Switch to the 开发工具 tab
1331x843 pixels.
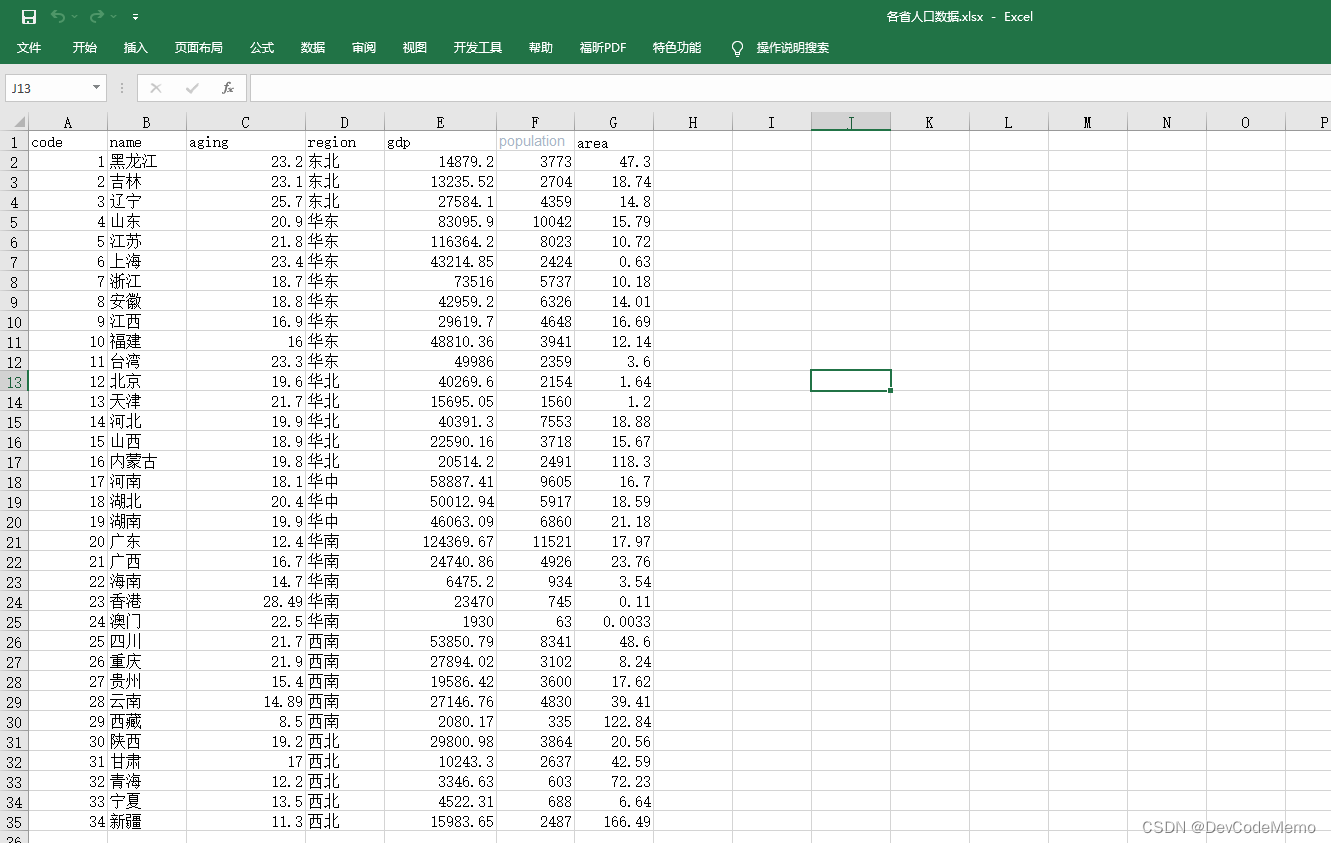pyautogui.click(x=477, y=47)
